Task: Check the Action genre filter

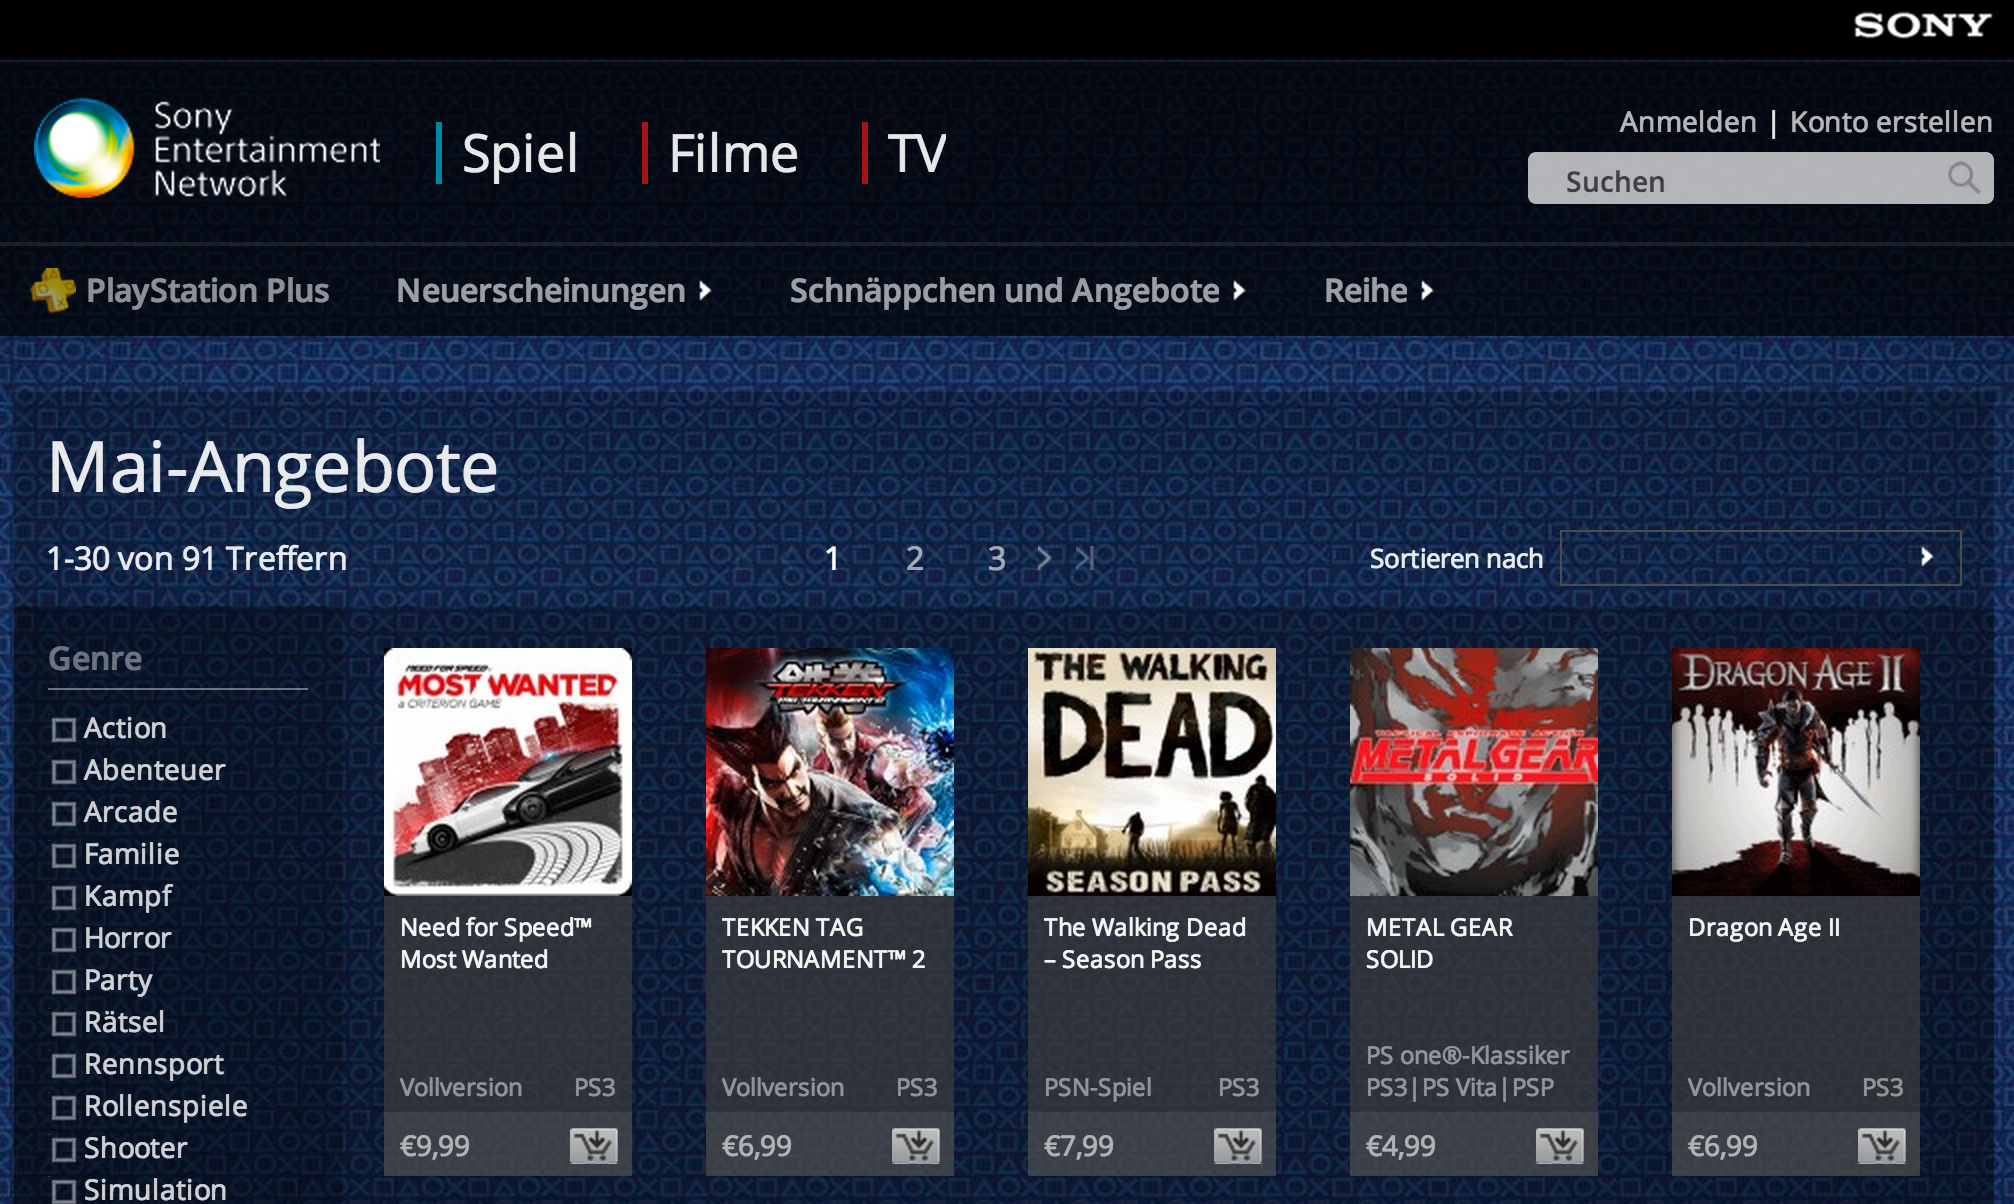Action: [x=64, y=729]
